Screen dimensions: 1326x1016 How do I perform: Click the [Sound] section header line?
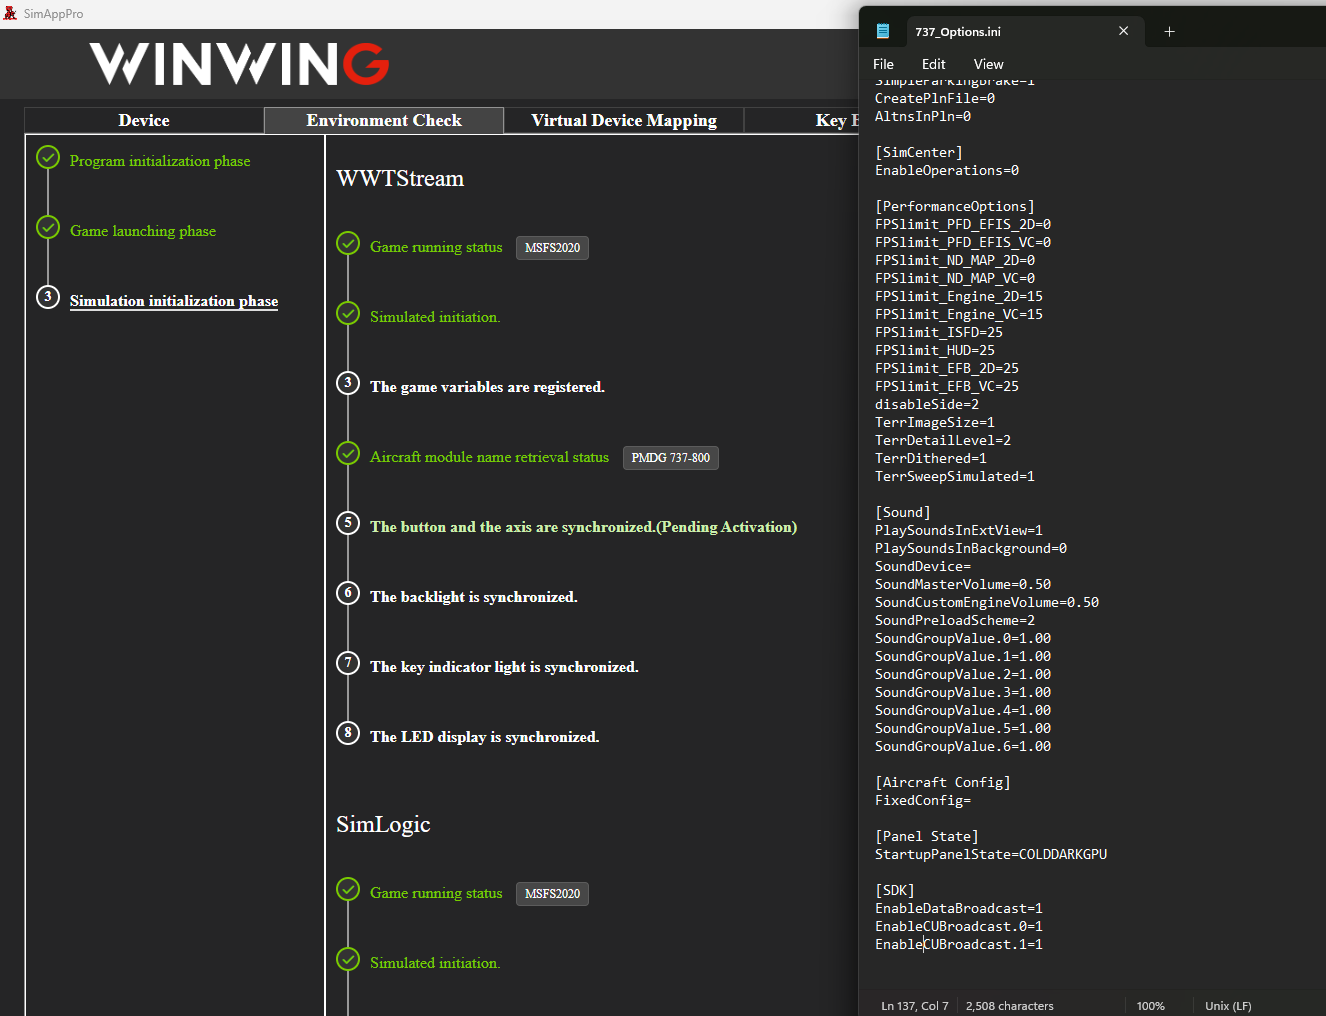[x=903, y=513]
